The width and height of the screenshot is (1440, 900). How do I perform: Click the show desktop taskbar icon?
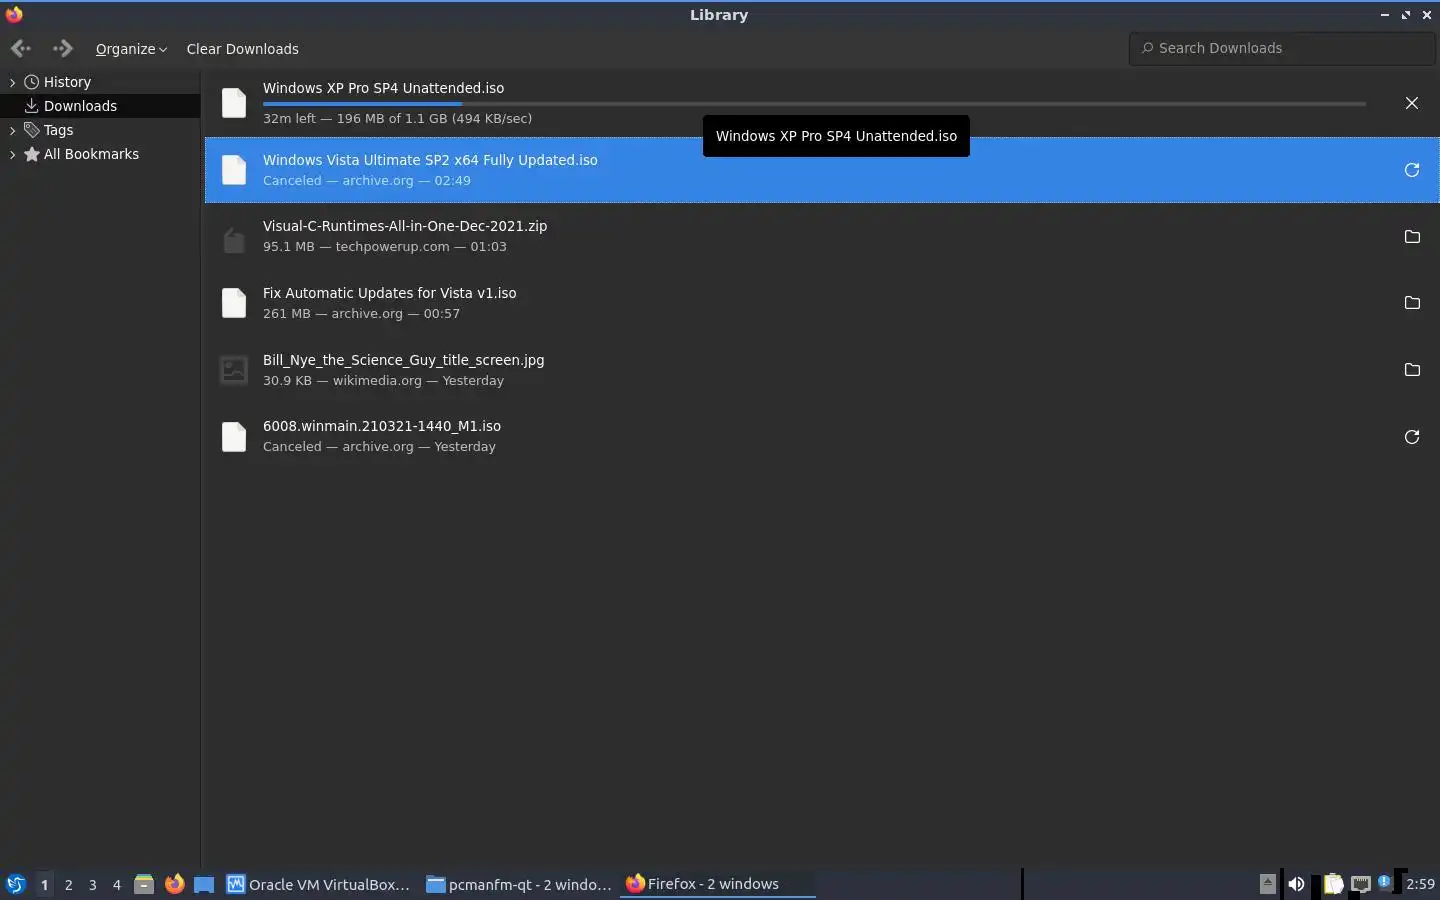click(204, 884)
